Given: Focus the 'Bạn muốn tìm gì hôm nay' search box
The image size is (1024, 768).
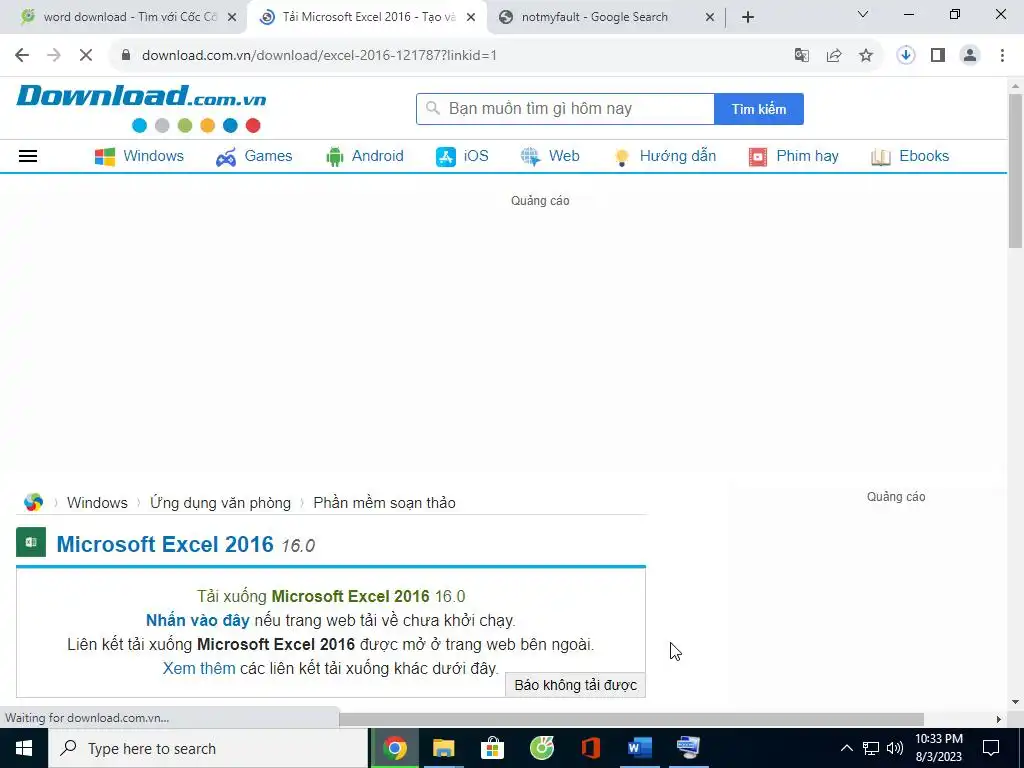Looking at the screenshot, I should [x=565, y=109].
